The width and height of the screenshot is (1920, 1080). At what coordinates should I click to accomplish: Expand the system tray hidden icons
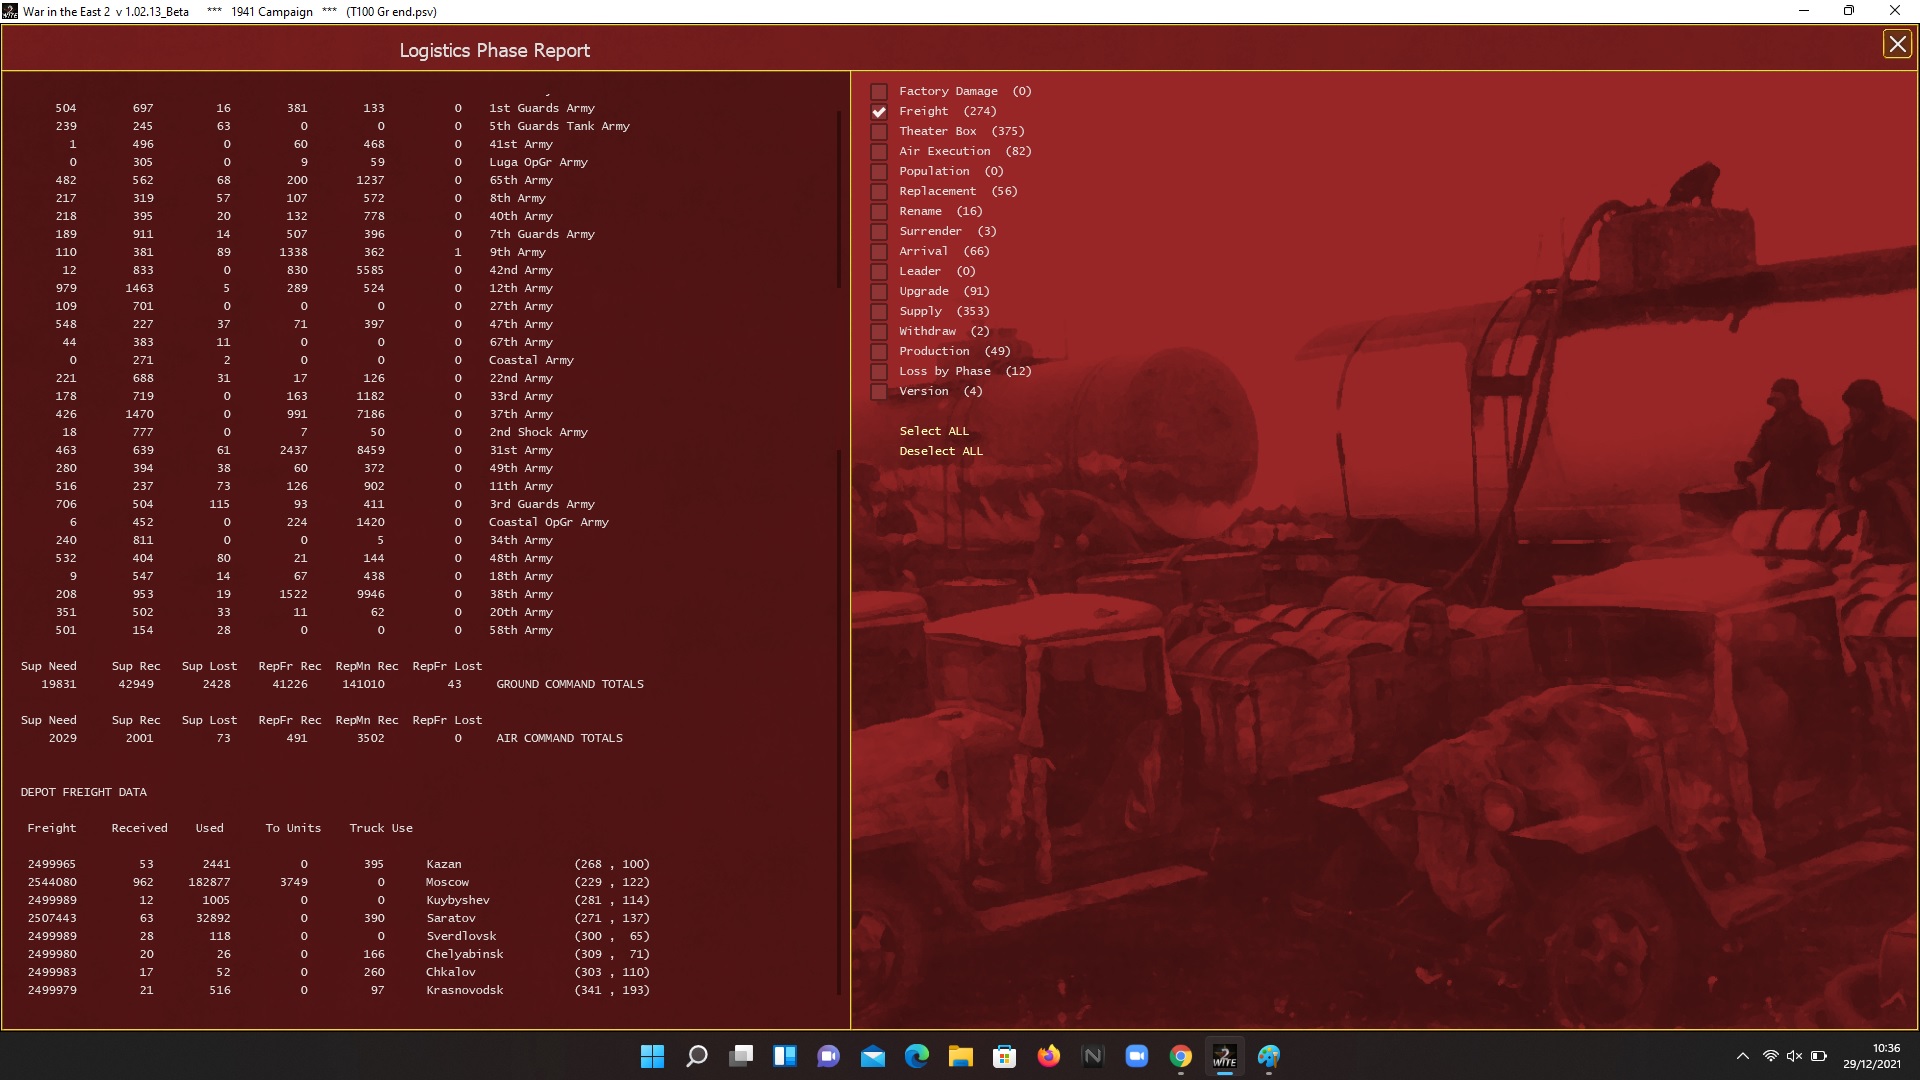(1742, 1056)
